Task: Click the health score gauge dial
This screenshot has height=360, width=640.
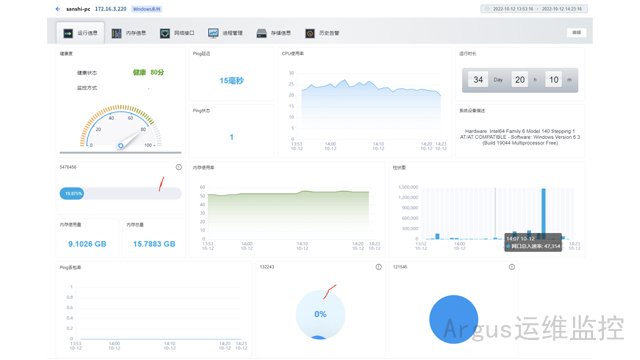Action: coord(120,127)
